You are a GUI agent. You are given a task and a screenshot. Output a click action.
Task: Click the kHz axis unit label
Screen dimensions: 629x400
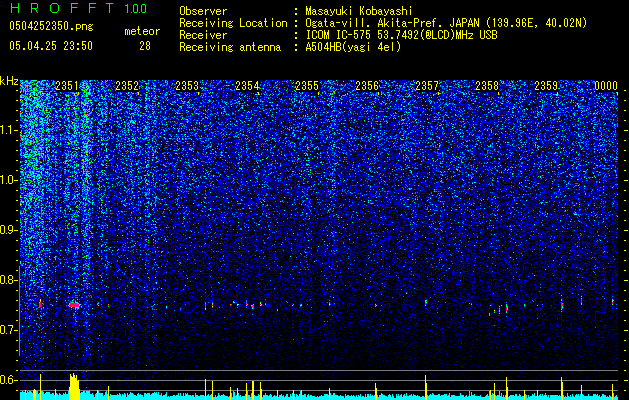9,81
